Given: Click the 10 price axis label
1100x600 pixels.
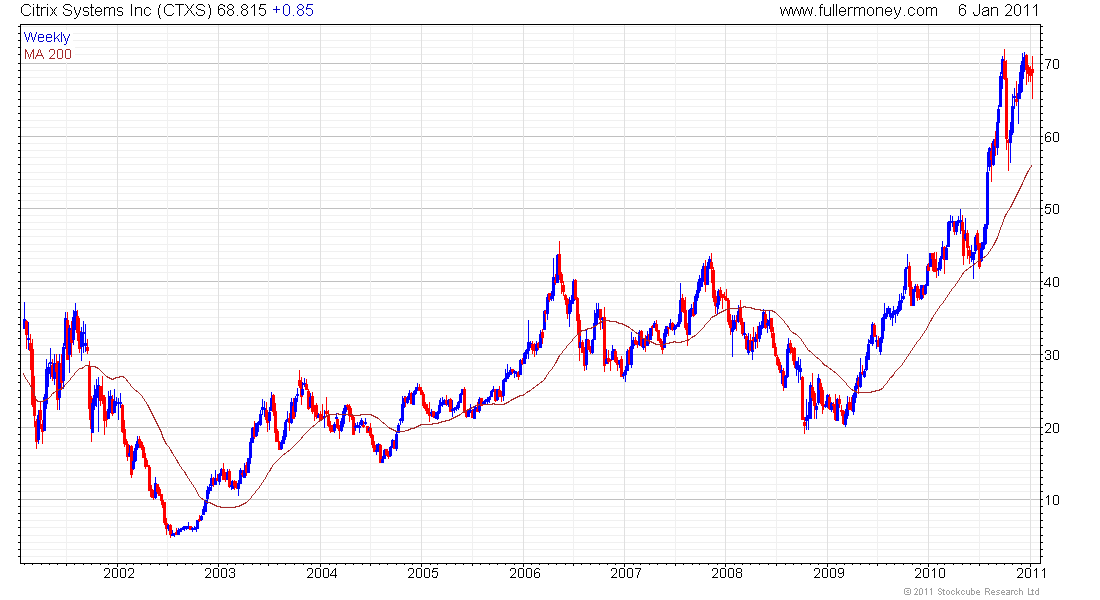Looking at the screenshot, I should [x=1052, y=500].
